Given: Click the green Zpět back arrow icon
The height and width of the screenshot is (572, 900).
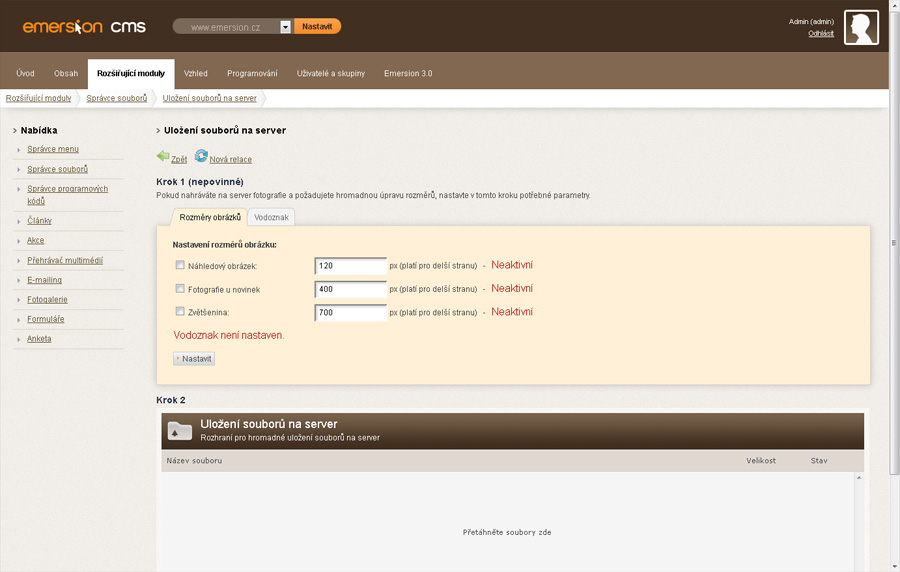Looking at the screenshot, I should [x=163, y=156].
